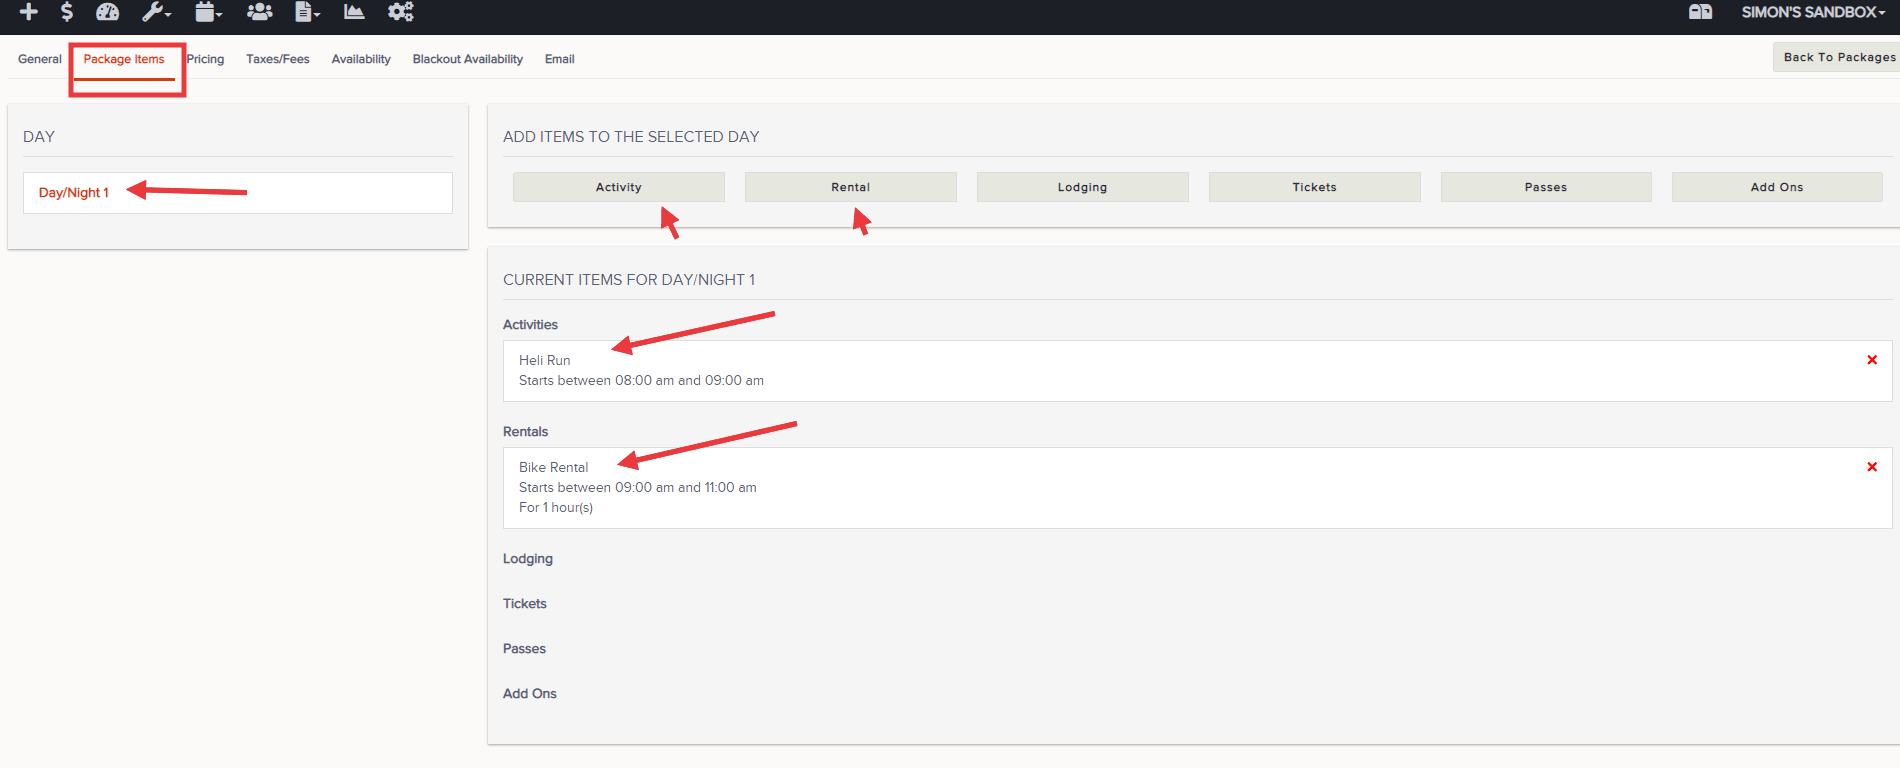Open the customers group icon
The height and width of the screenshot is (768, 1900).
click(x=260, y=12)
